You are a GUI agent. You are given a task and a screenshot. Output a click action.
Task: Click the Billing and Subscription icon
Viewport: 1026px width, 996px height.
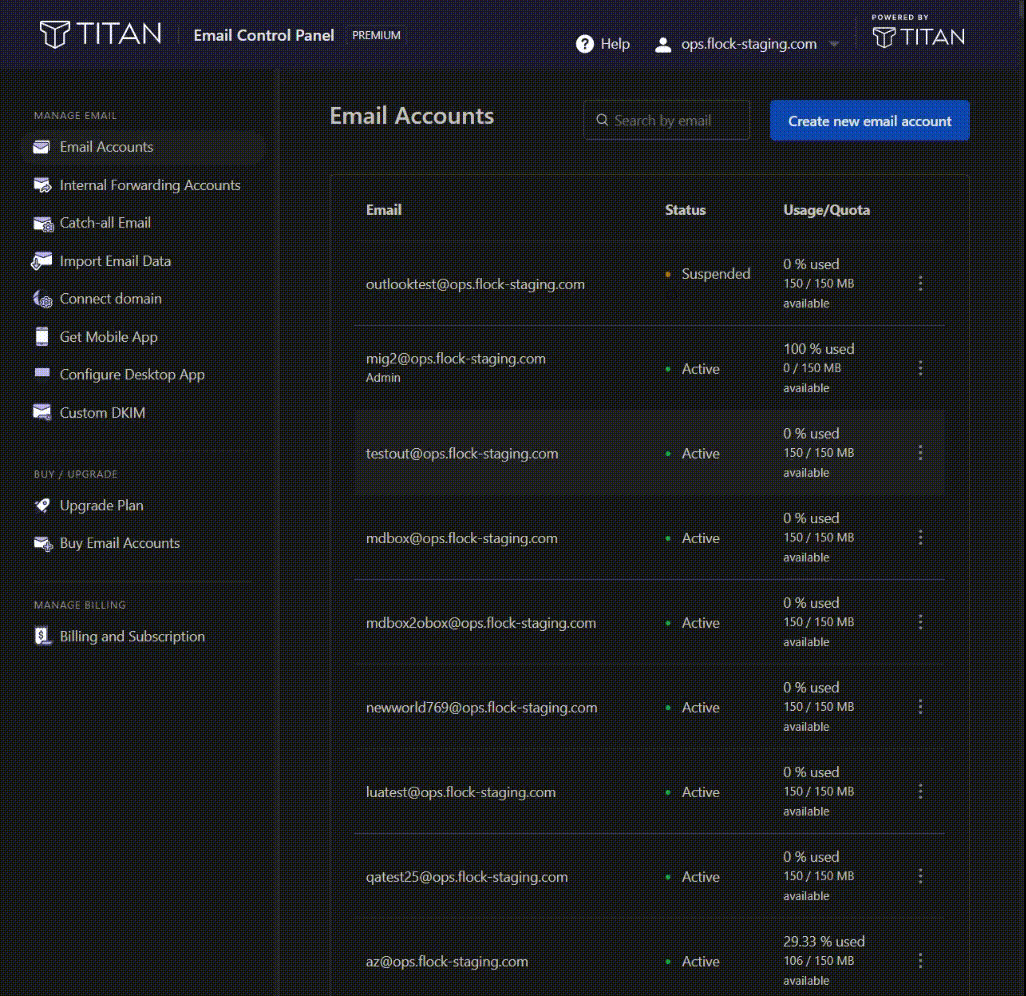43,636
